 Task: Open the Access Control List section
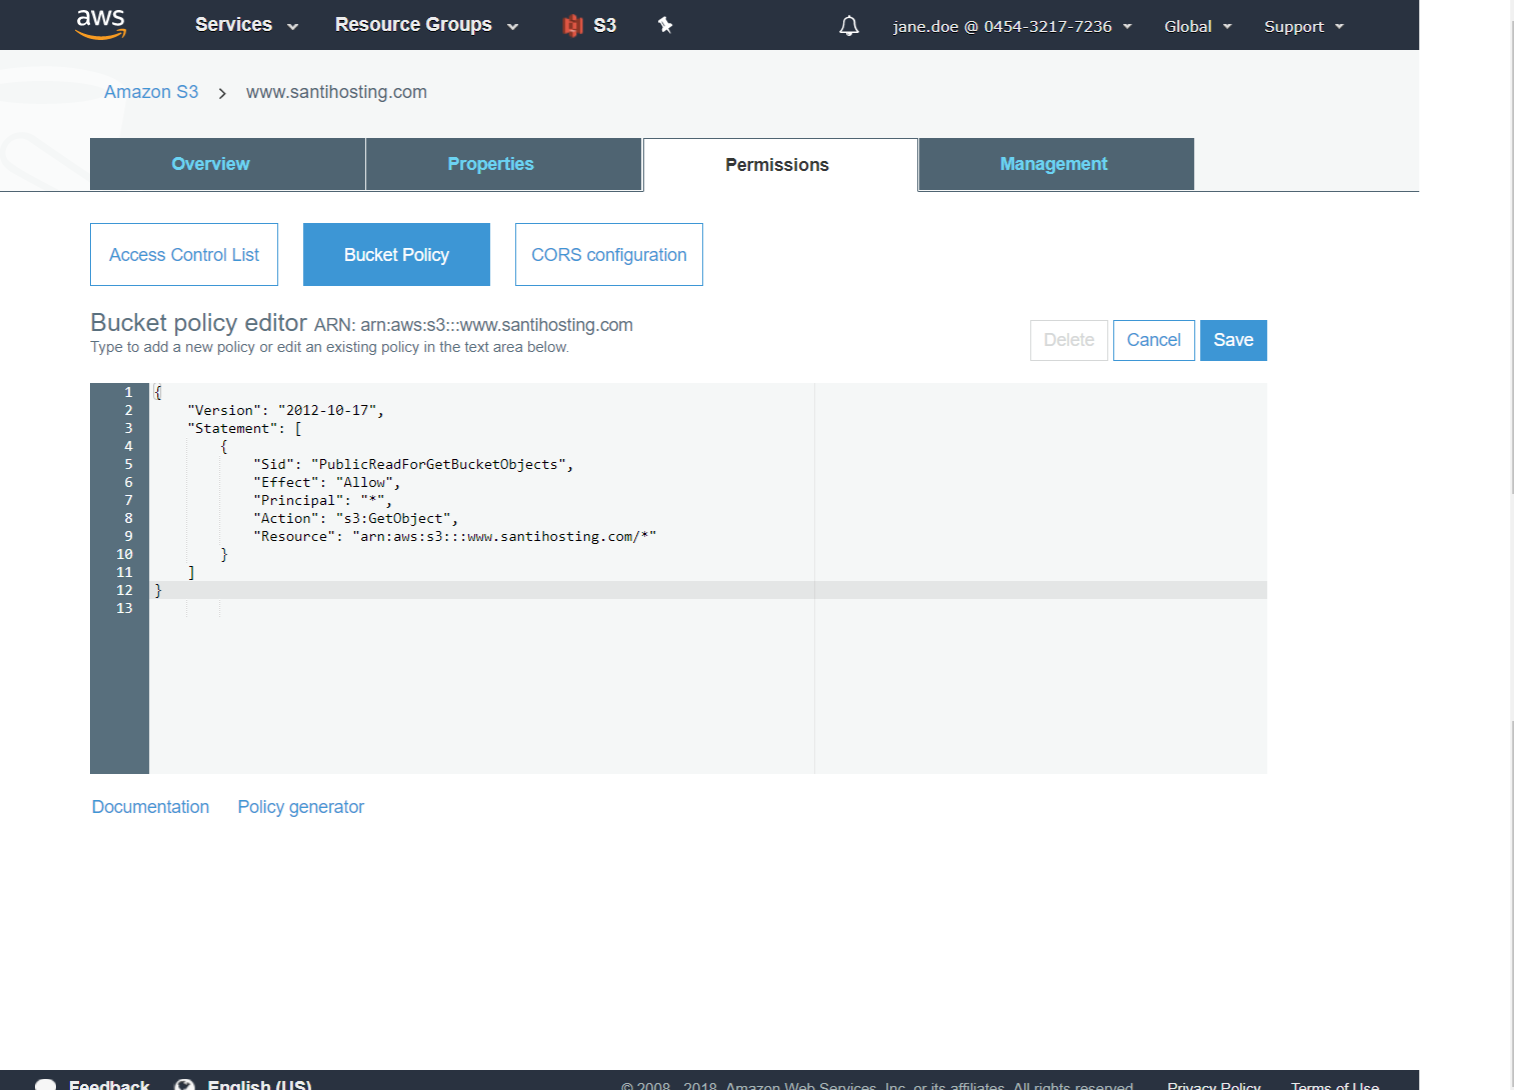click(x=184, y=255)
